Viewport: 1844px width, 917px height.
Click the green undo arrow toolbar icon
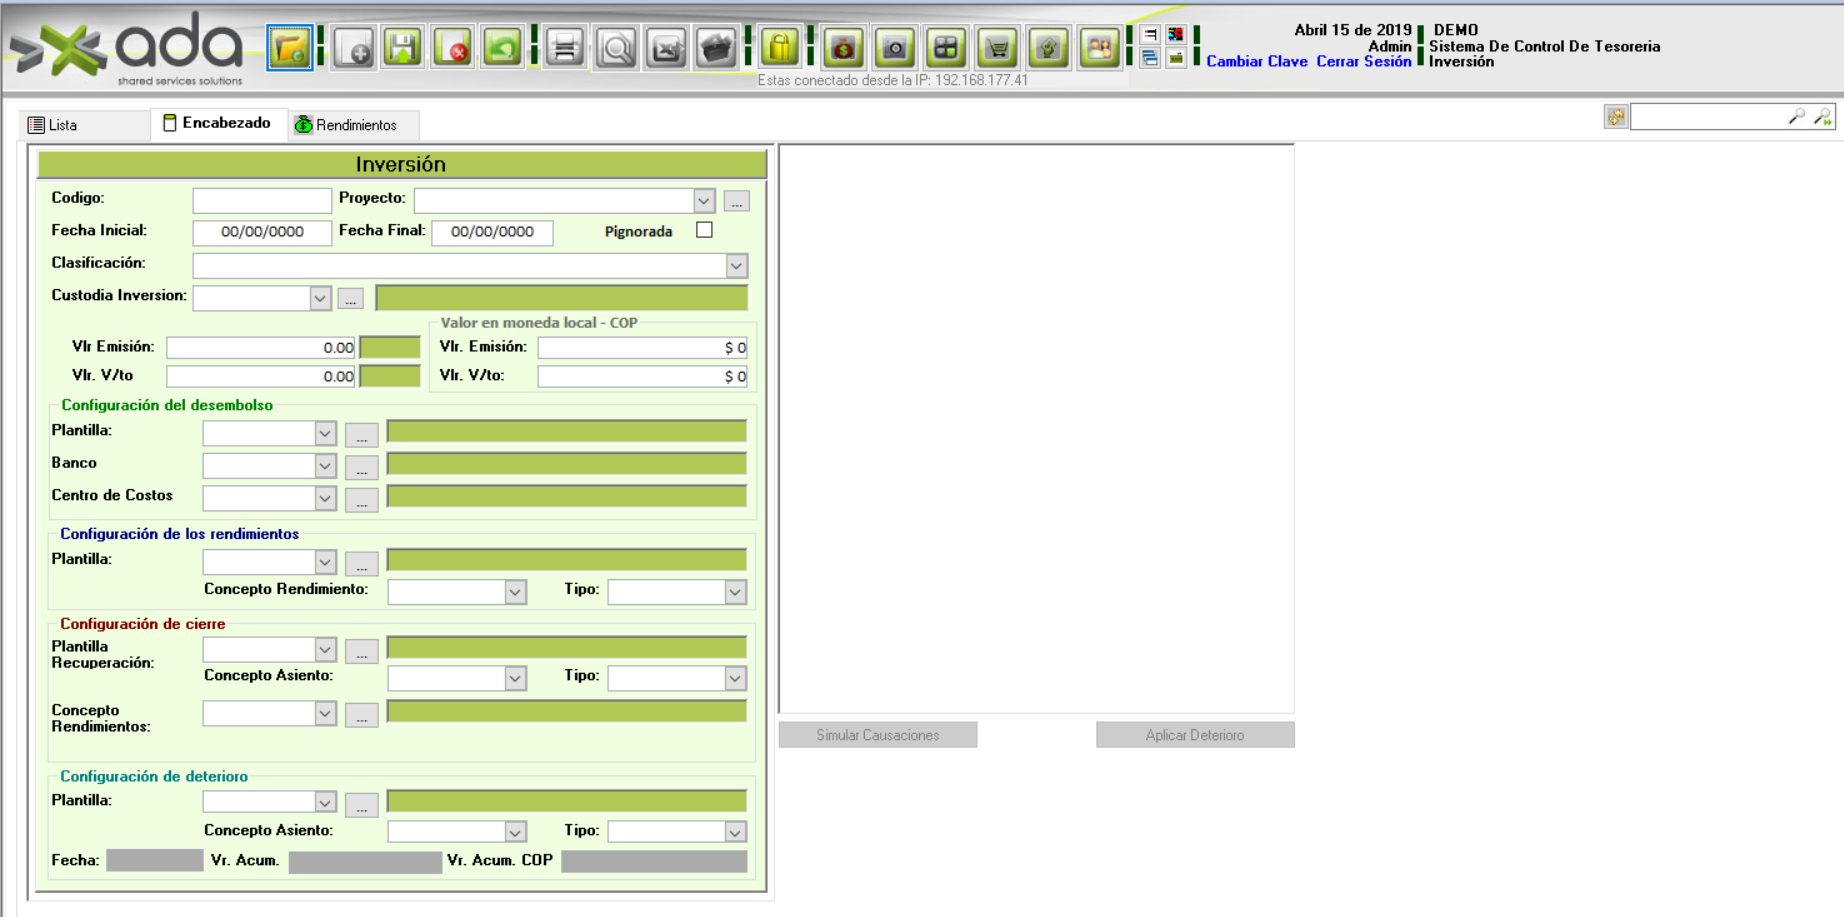pyautogui.click(x=502, y=48)
